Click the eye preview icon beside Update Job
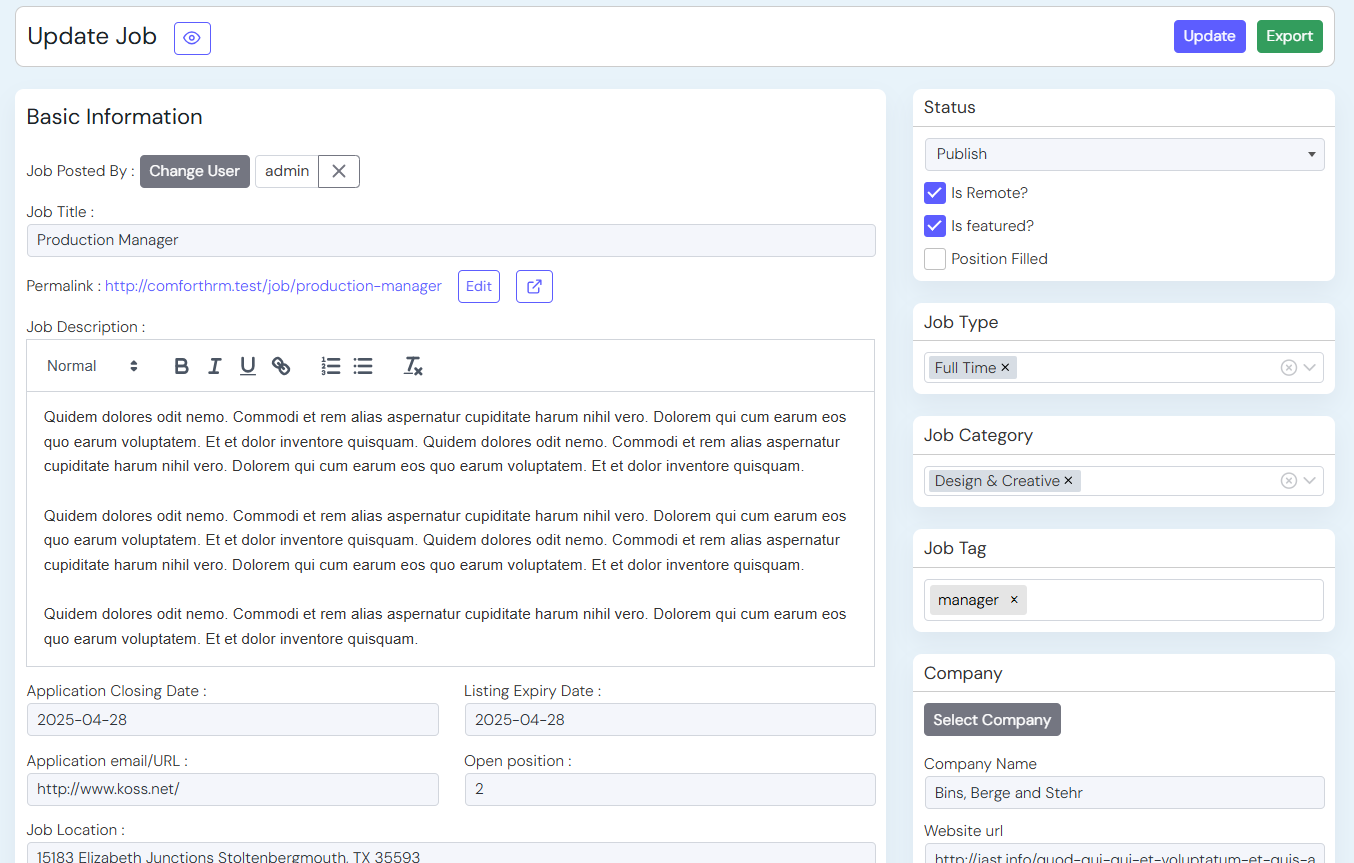The height and width of the screenshot is (863, 1354). [x=192, y=38]
